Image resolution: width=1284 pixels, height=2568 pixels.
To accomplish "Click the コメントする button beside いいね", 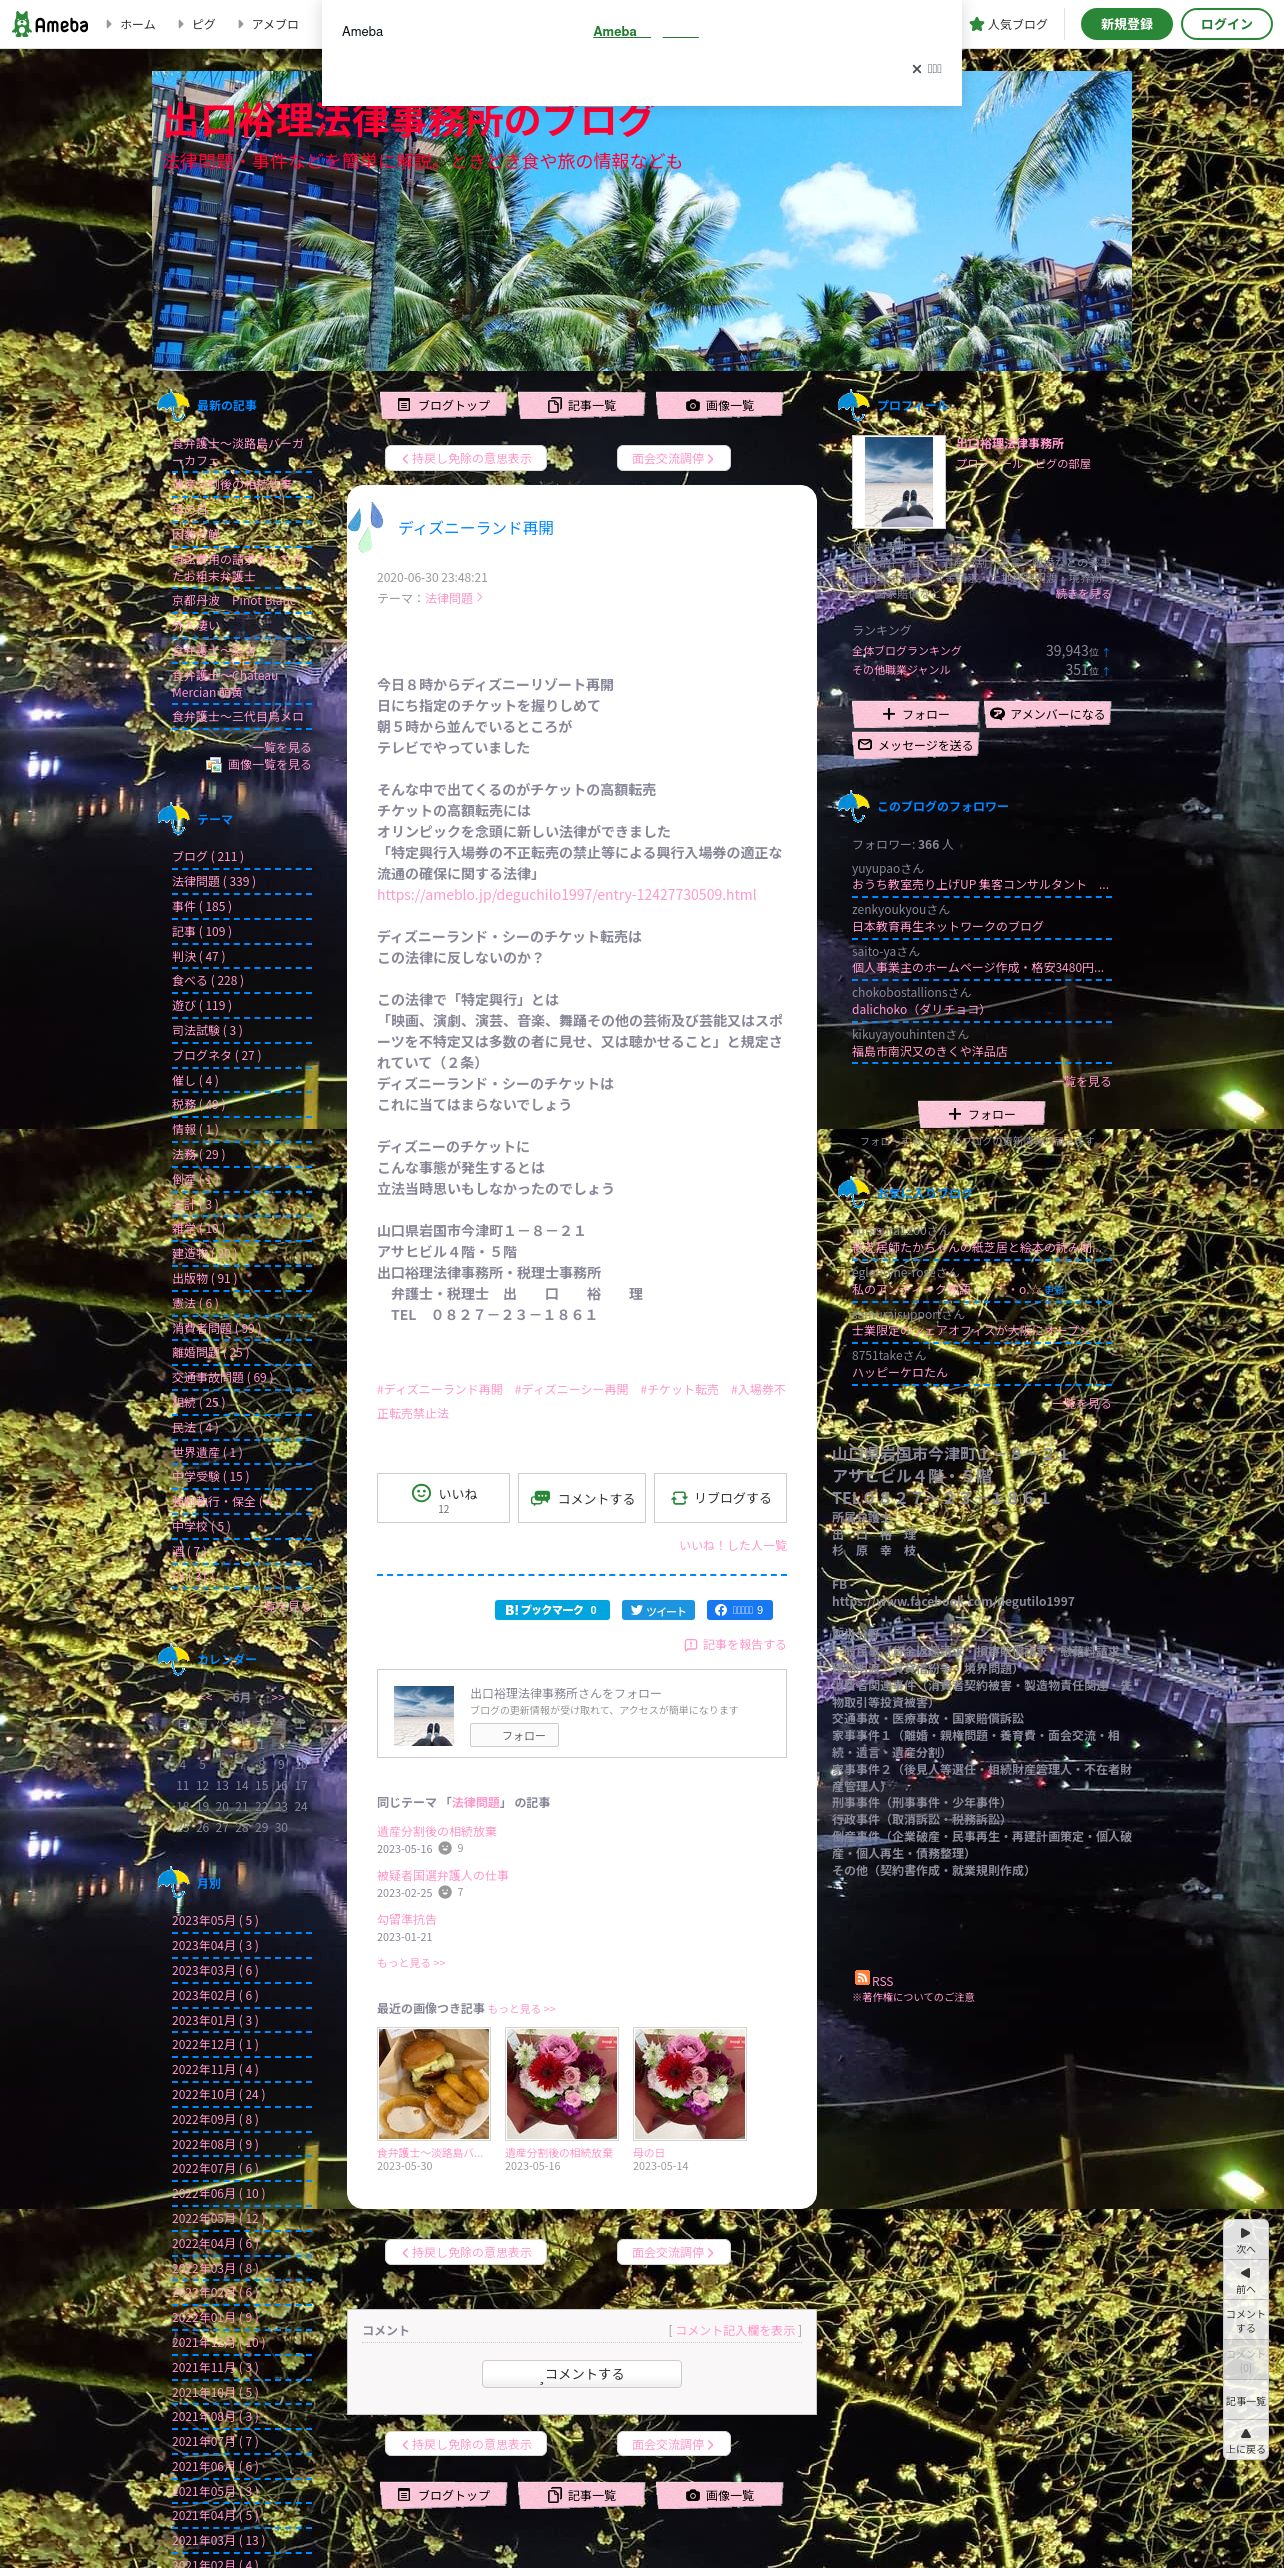I will (x=582, y=1498).
